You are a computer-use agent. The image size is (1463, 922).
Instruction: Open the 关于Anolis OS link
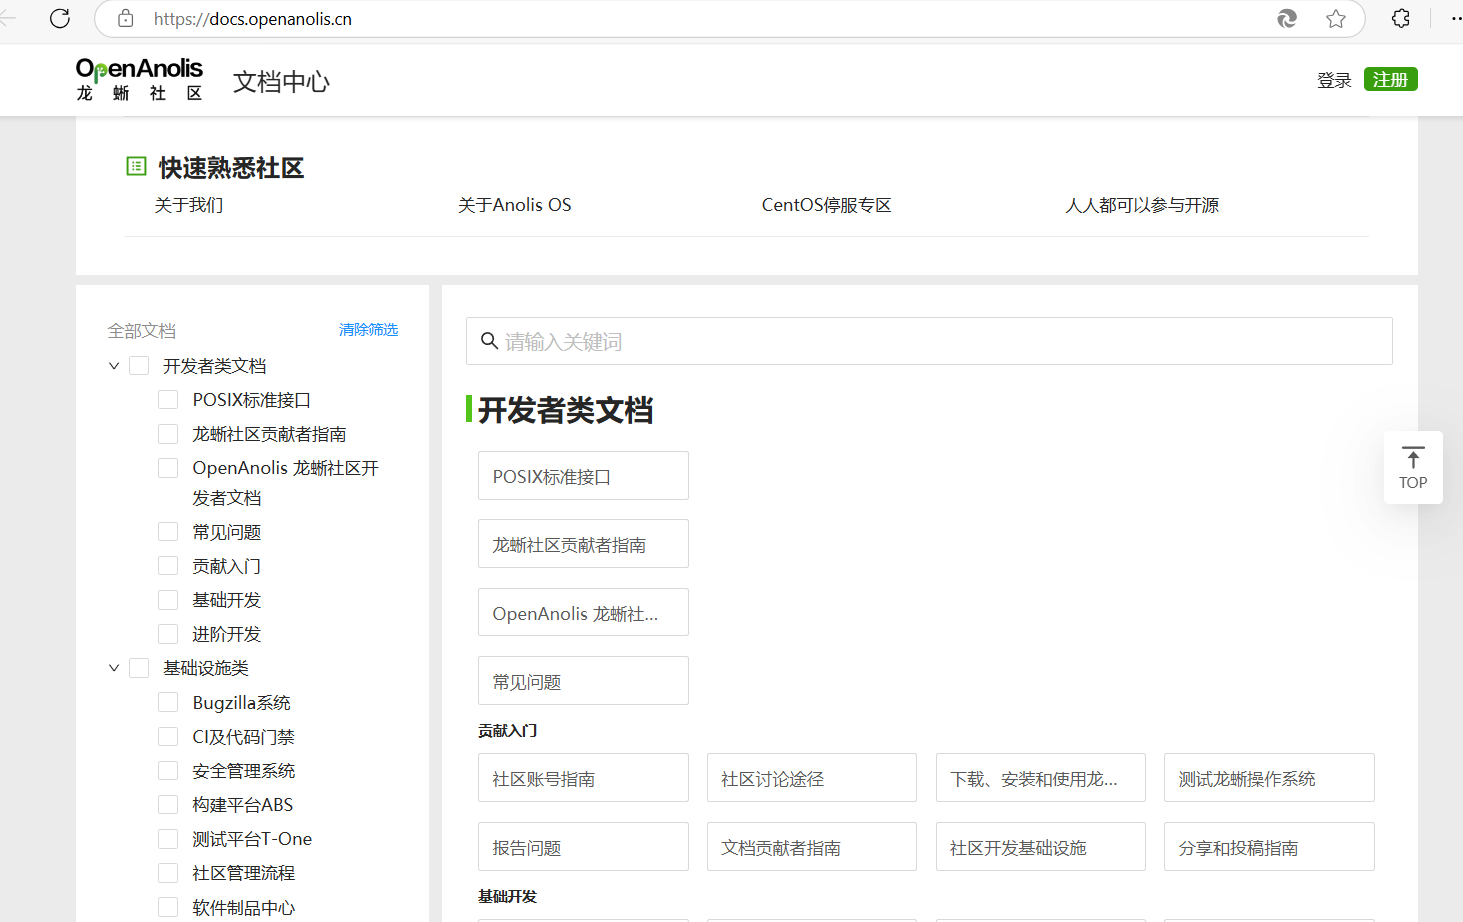pos(515,205)
